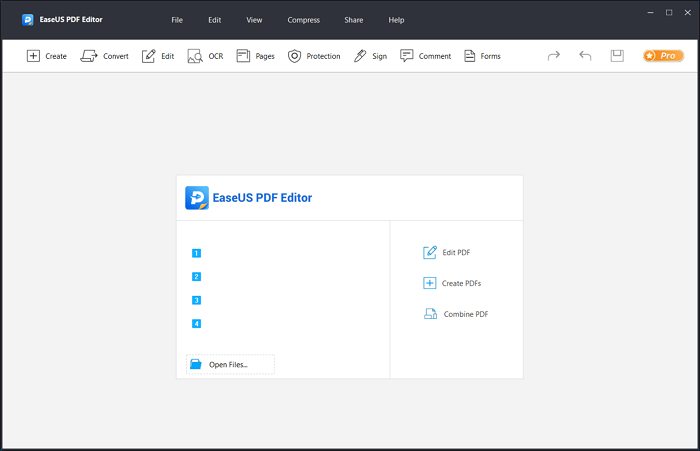The width and height of the screenshot is (700, 451).
Task: Select recent file slot 2
Action: [x=196, y=277]
